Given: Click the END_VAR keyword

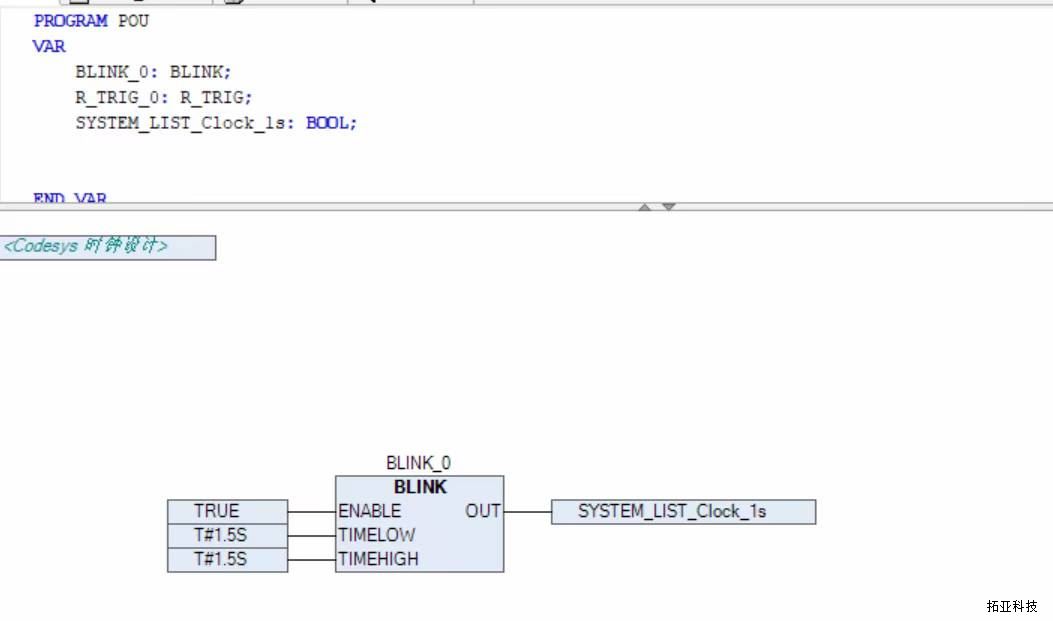Looking at the screenshot, I should click(x=70, y=199).
